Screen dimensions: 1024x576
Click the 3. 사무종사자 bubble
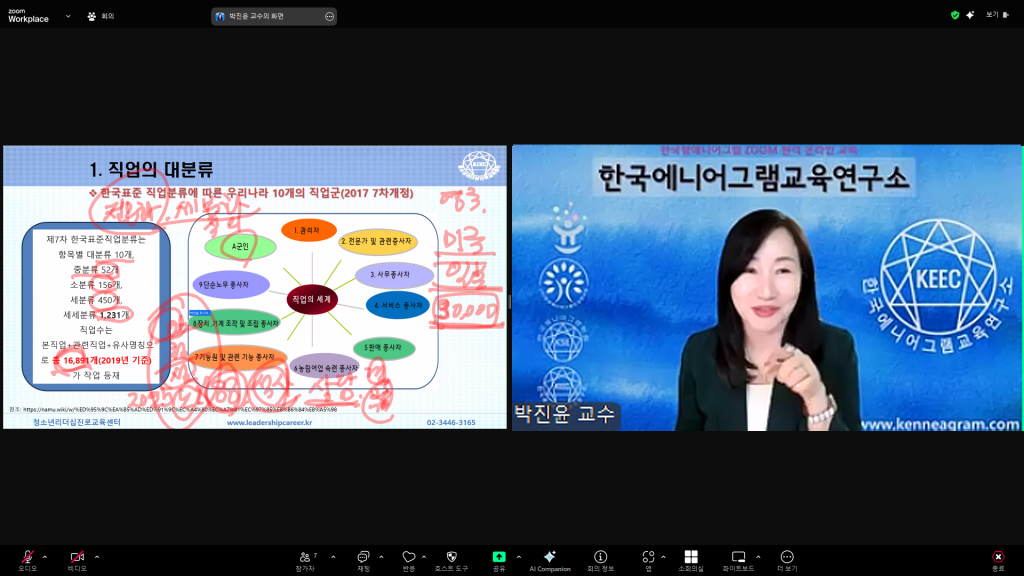[394, 275]
